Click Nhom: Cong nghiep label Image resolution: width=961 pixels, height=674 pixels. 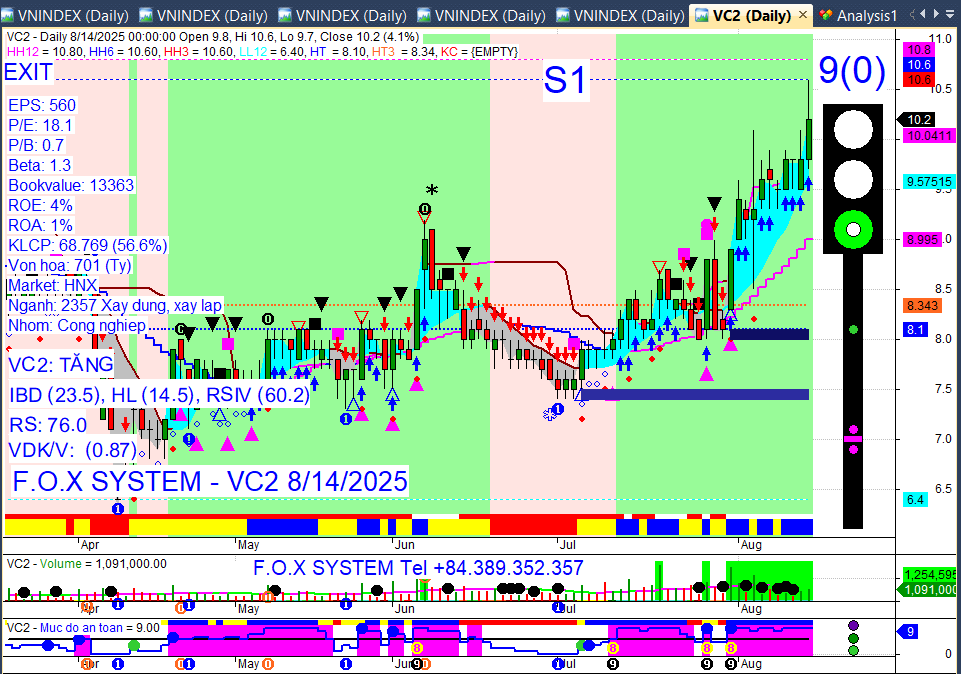(77, 325)
